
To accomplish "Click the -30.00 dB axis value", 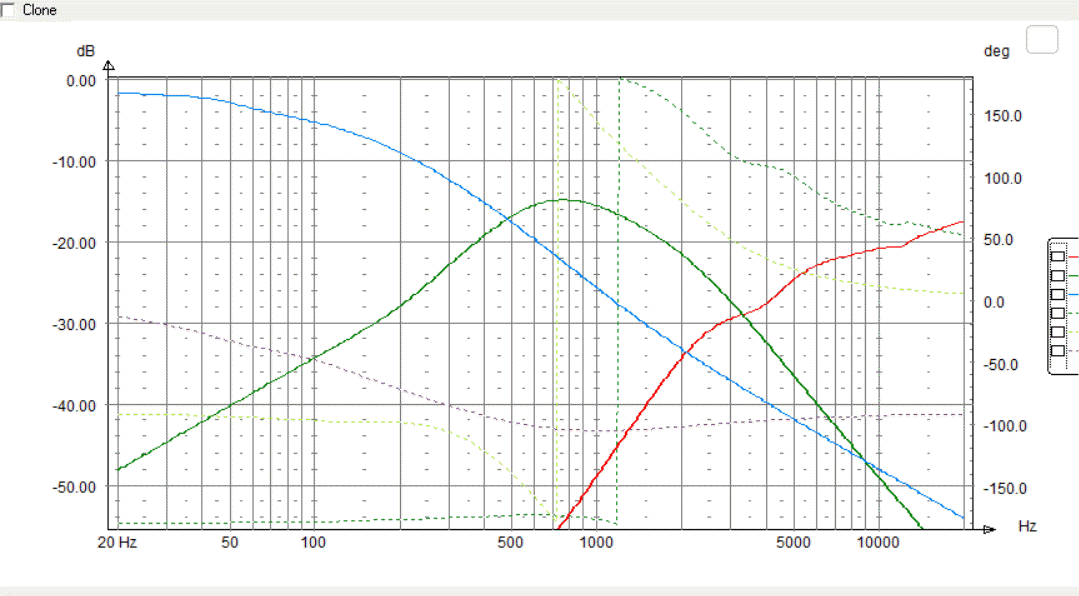I will [x=74, y=325].
